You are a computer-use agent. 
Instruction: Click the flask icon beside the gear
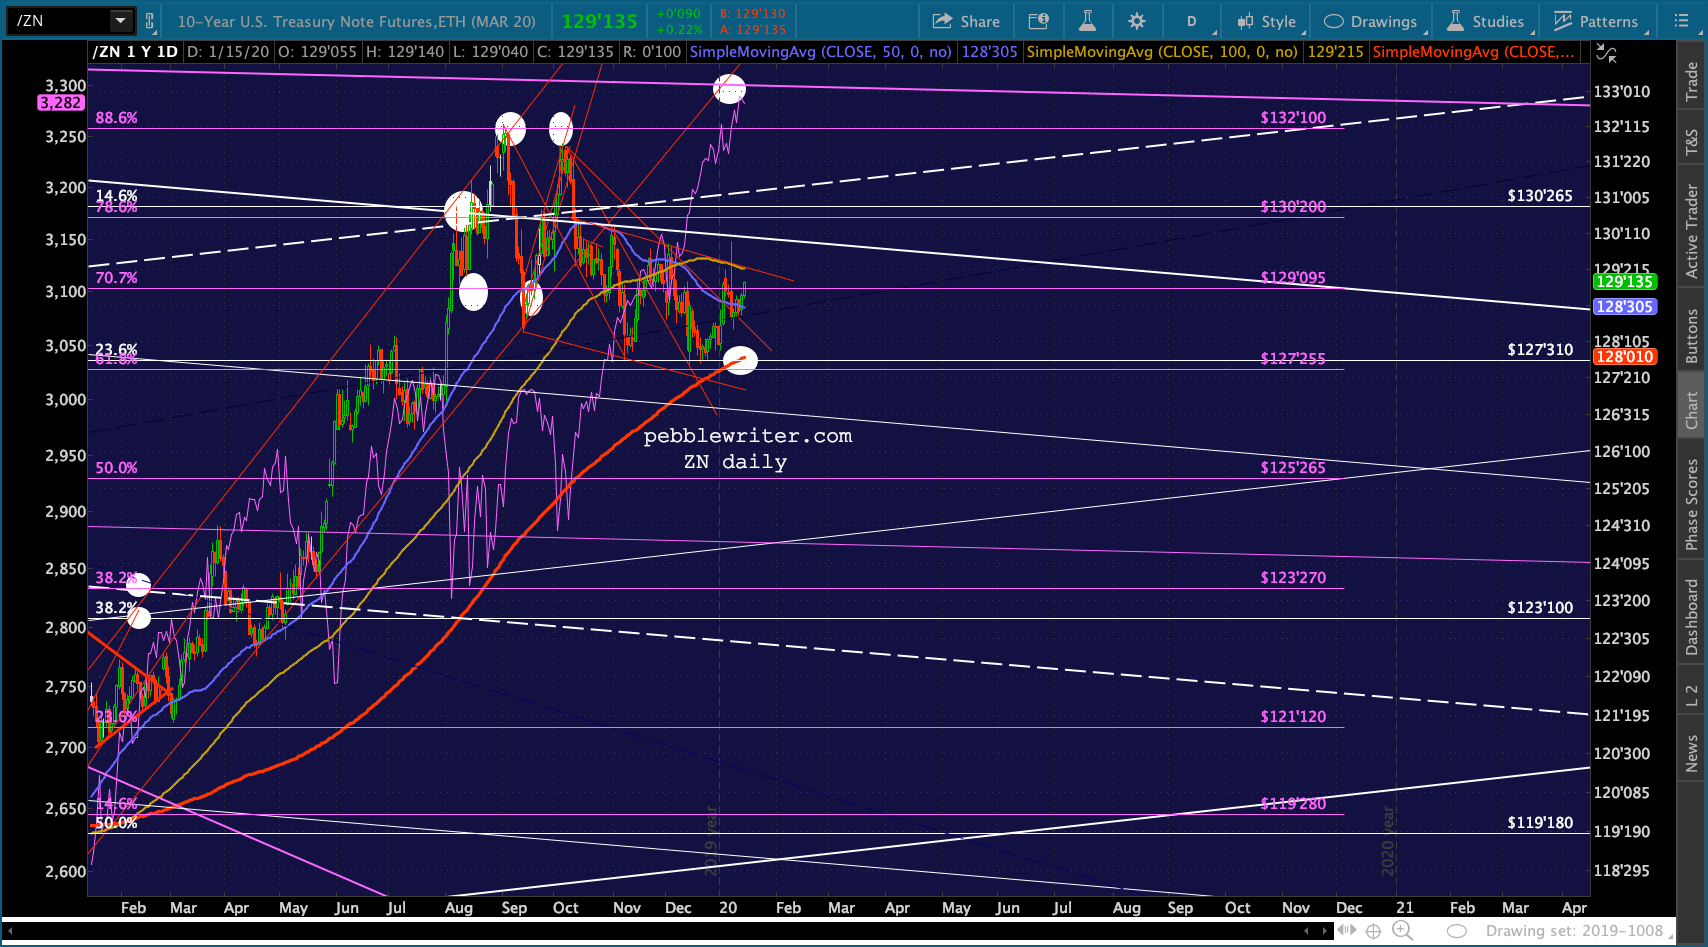[x=1087, y=21]
